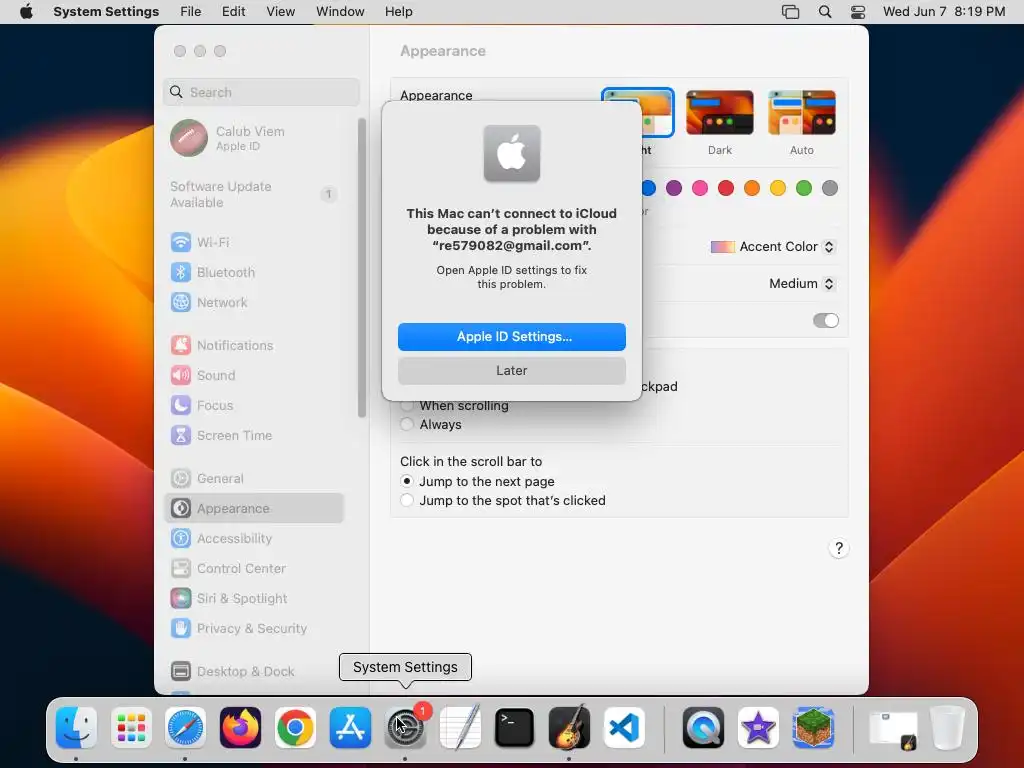Choose the graphite accent color

pos(830,189)
